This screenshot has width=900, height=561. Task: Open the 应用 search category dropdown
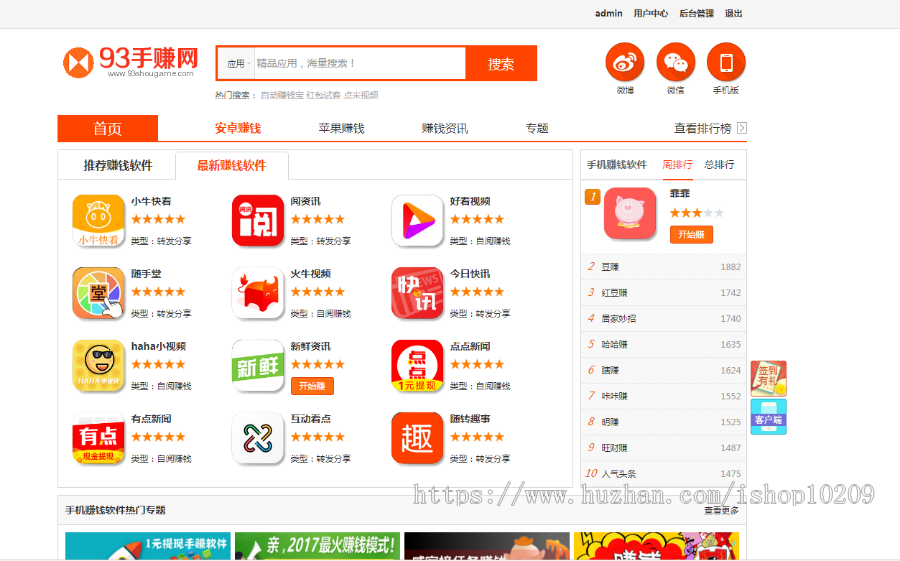[x=238, y=64]
